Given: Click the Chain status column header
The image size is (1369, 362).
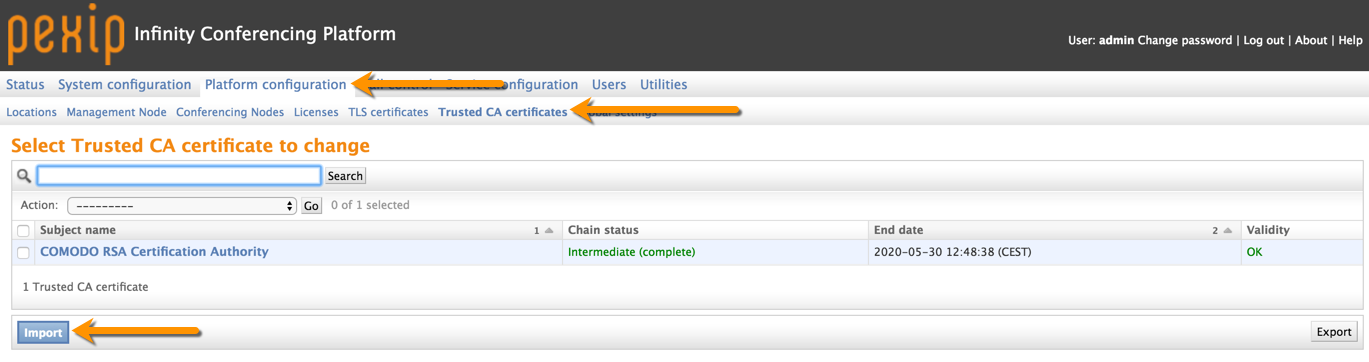Looking at the screenshot, I should [x=603, y=230].
